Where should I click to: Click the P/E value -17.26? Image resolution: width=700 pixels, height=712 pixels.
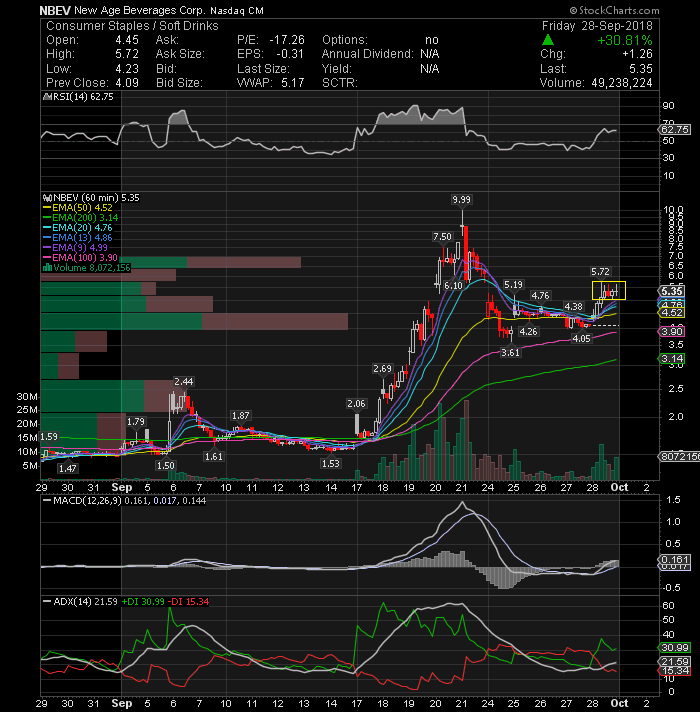[x=286, y=40]
